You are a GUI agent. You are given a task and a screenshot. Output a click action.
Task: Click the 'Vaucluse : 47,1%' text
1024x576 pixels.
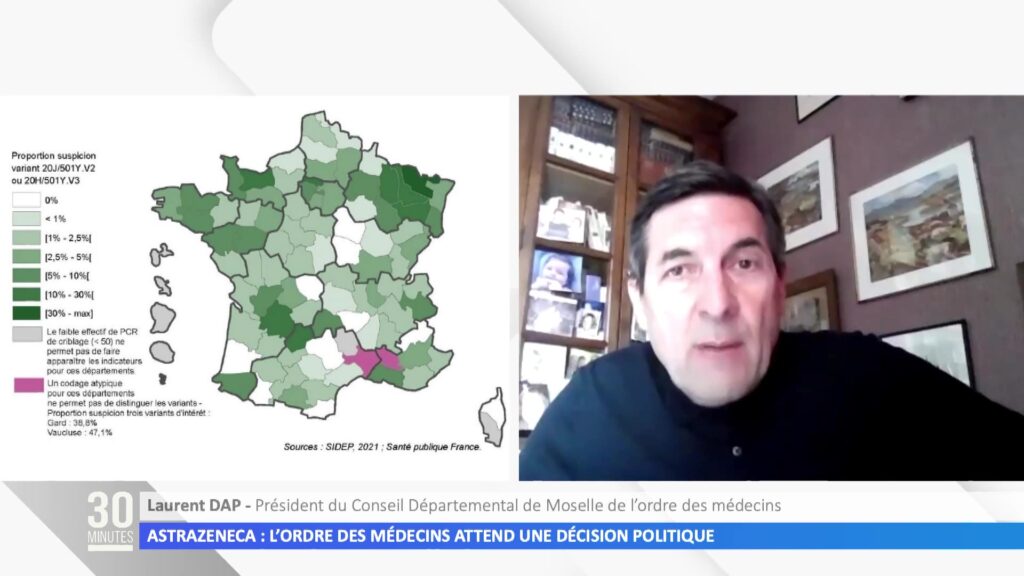[x=80, y=432]
